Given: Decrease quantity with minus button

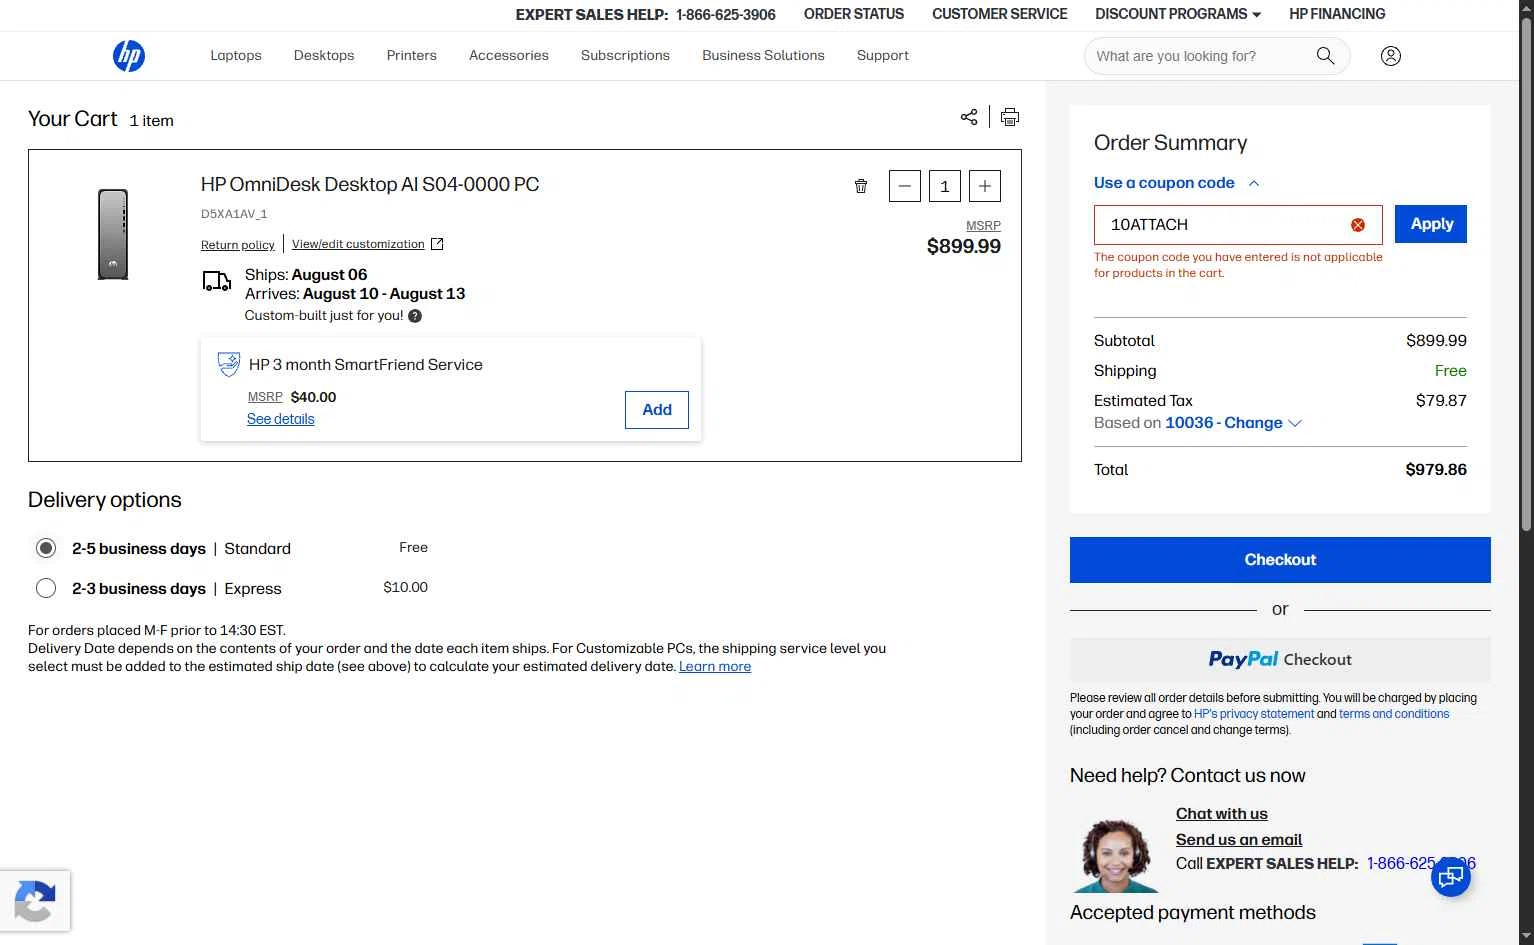Looking at the screenshot, I should tap(905, 186).
